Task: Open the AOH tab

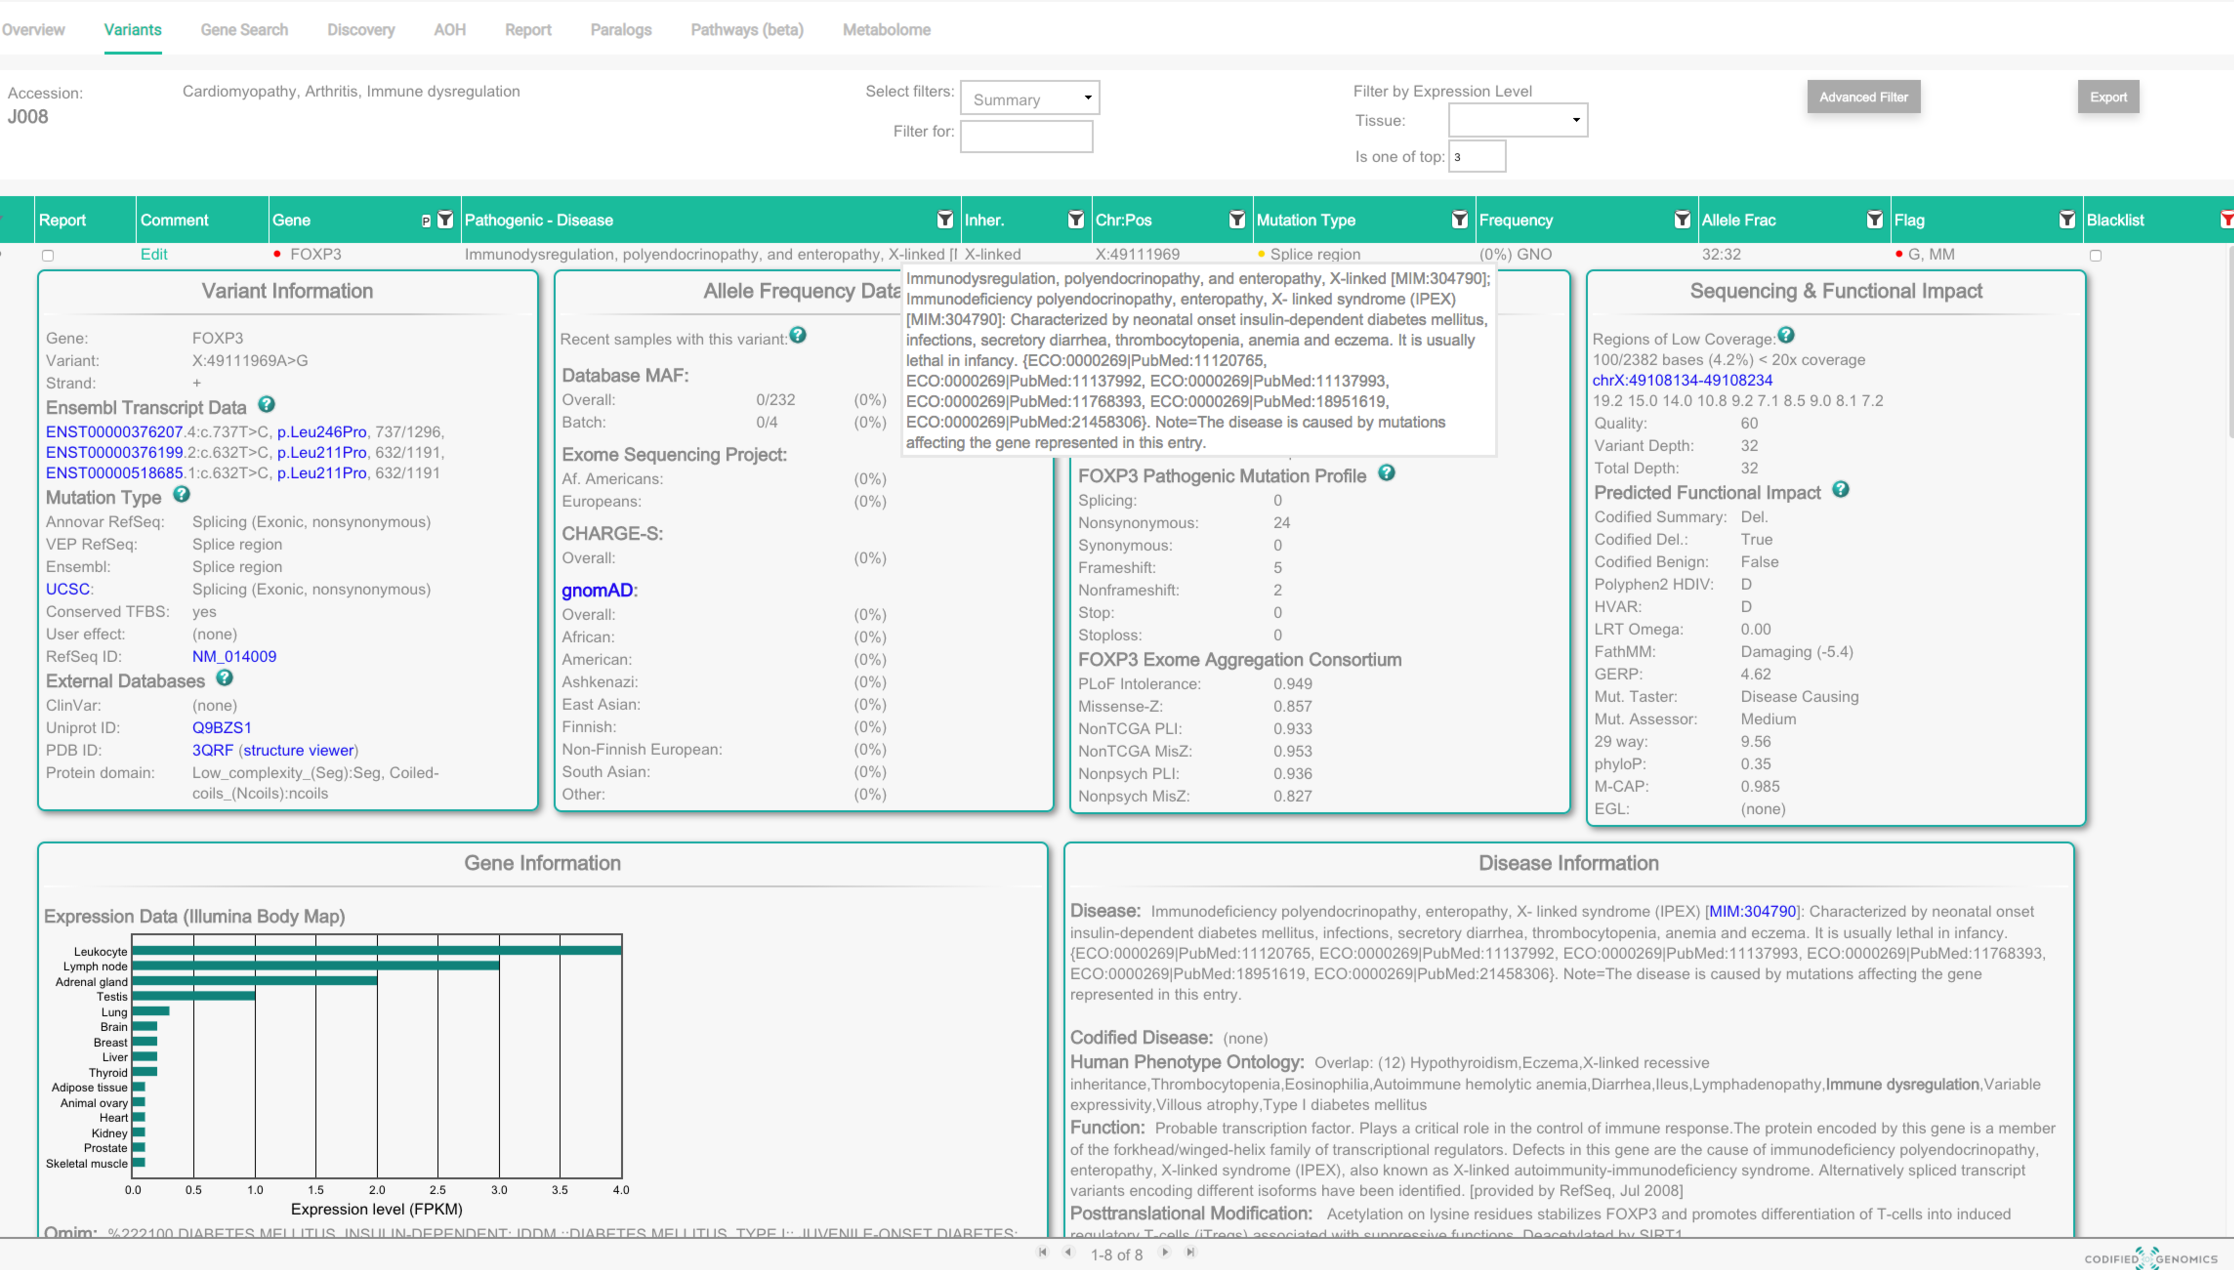Action: tap(450, 30)
